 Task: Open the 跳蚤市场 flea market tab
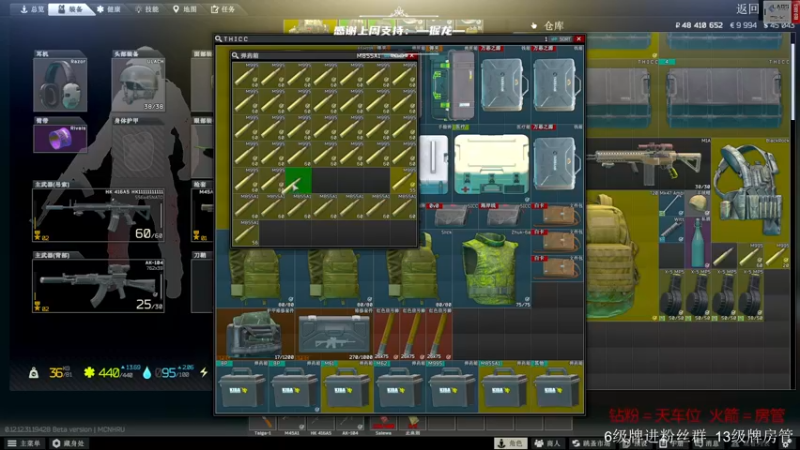(x=591, y=443)
